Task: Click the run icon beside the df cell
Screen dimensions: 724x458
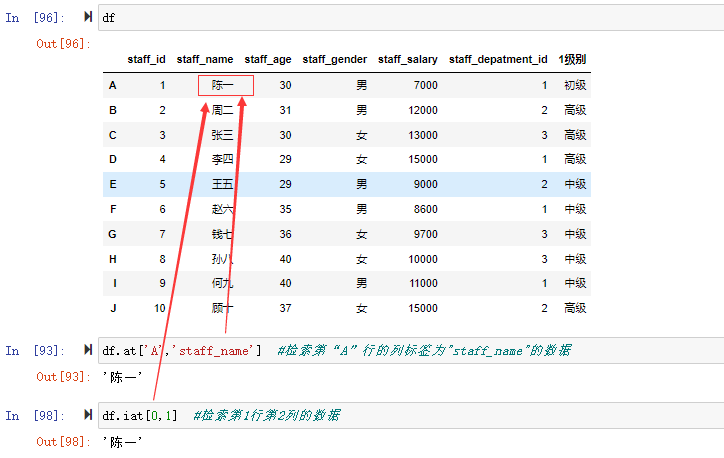Action: (x=89, y=17)
